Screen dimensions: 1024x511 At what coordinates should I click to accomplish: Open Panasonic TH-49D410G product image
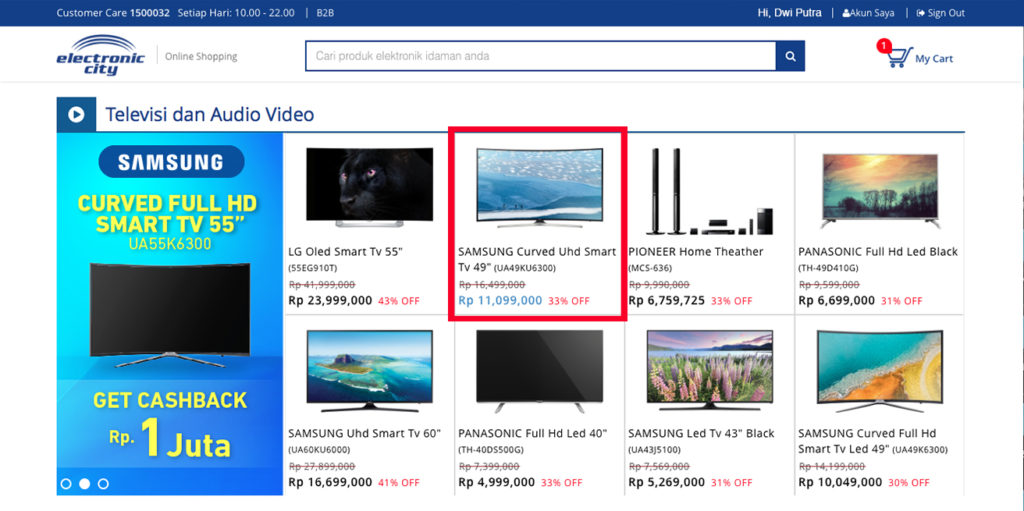pos(880,190)
